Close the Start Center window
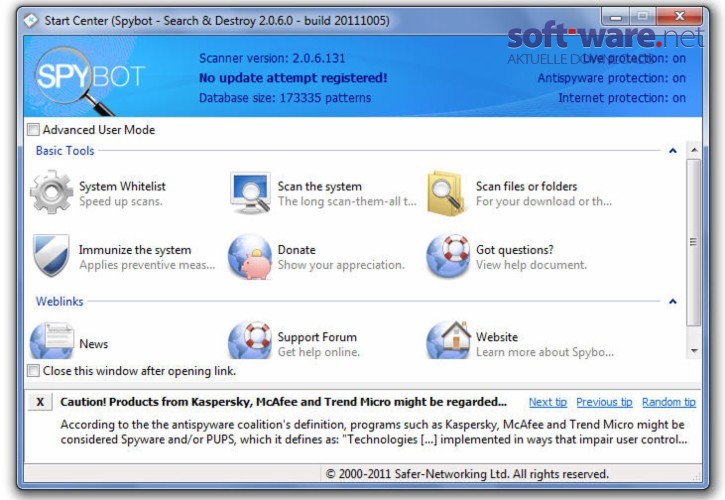 click(x=679, y=17)
